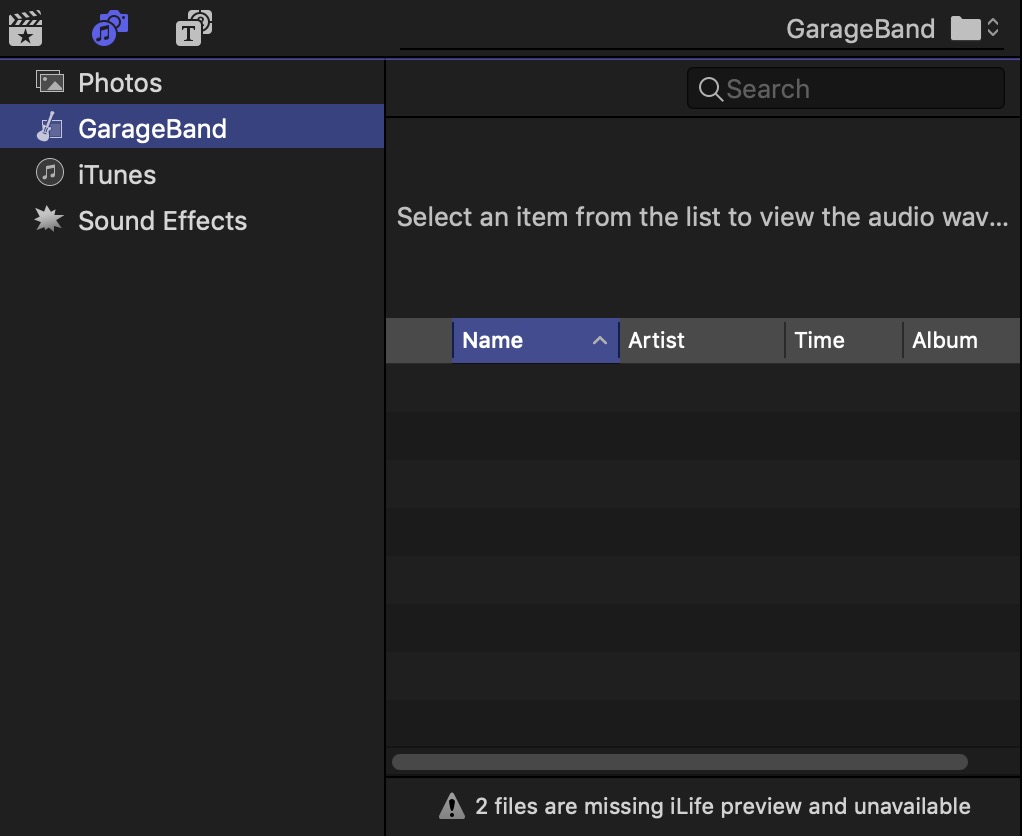Select Photos in the sidebar list
1022x836 pixels.
120,82
